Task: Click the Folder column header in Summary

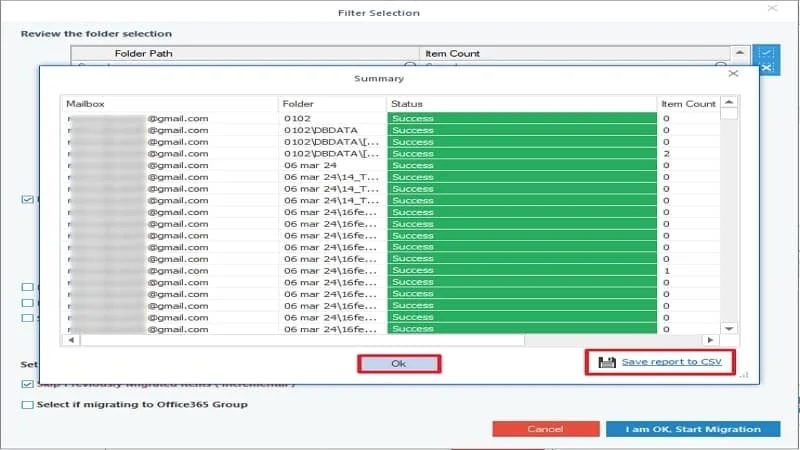Action: click(x=333, y=104)
